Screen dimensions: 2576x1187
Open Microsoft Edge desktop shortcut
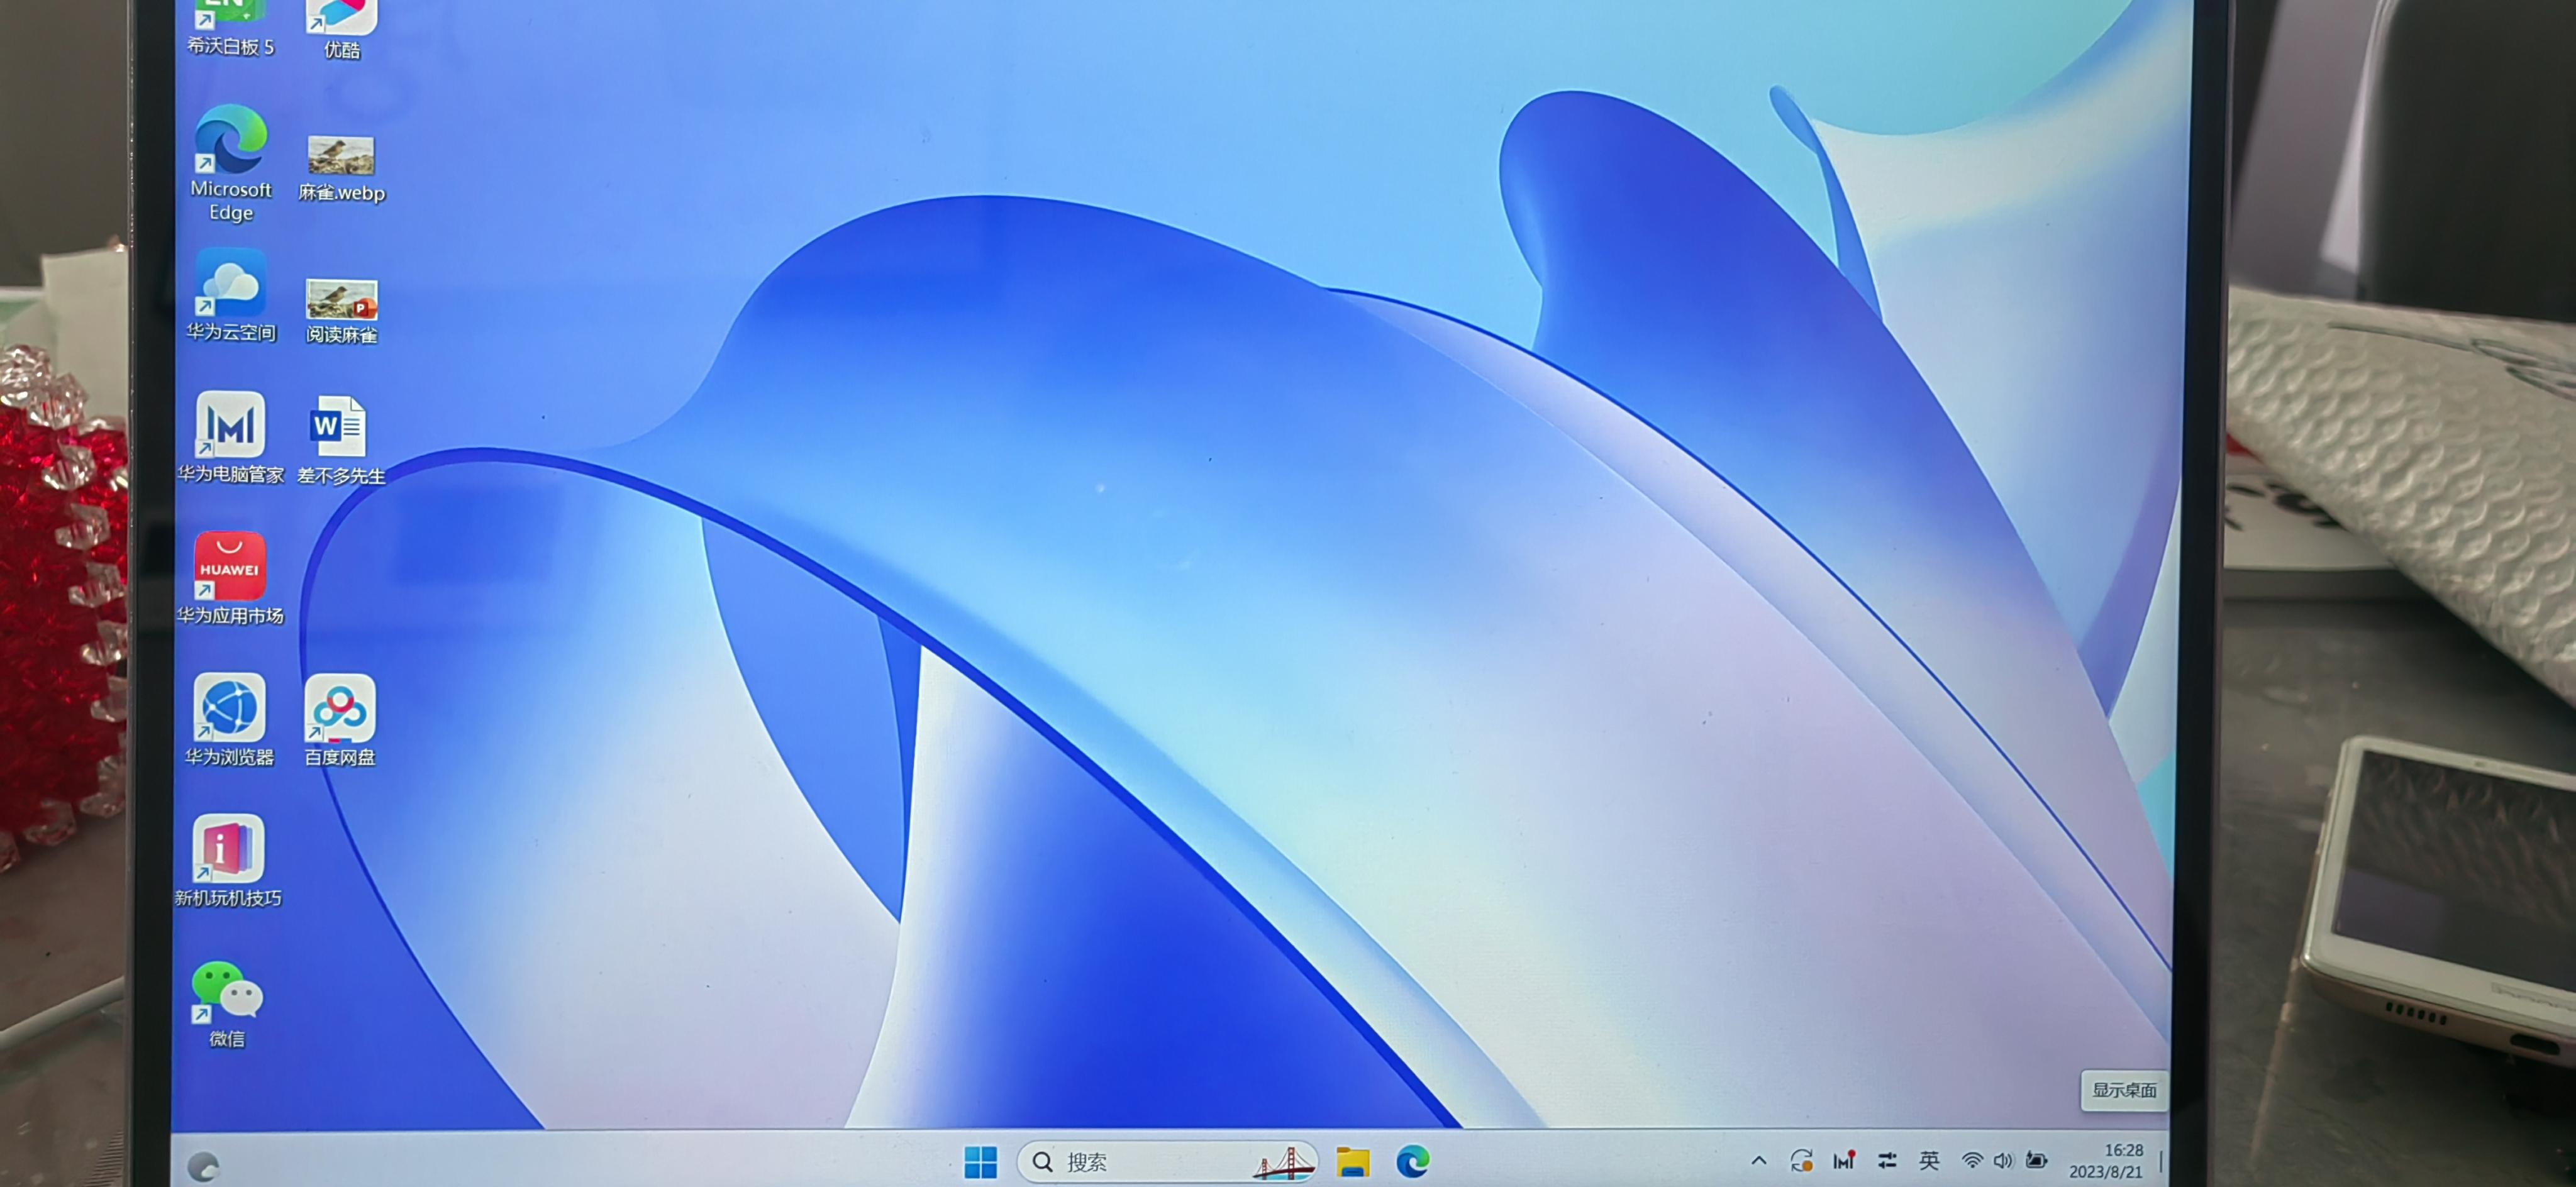pos(231,141)
